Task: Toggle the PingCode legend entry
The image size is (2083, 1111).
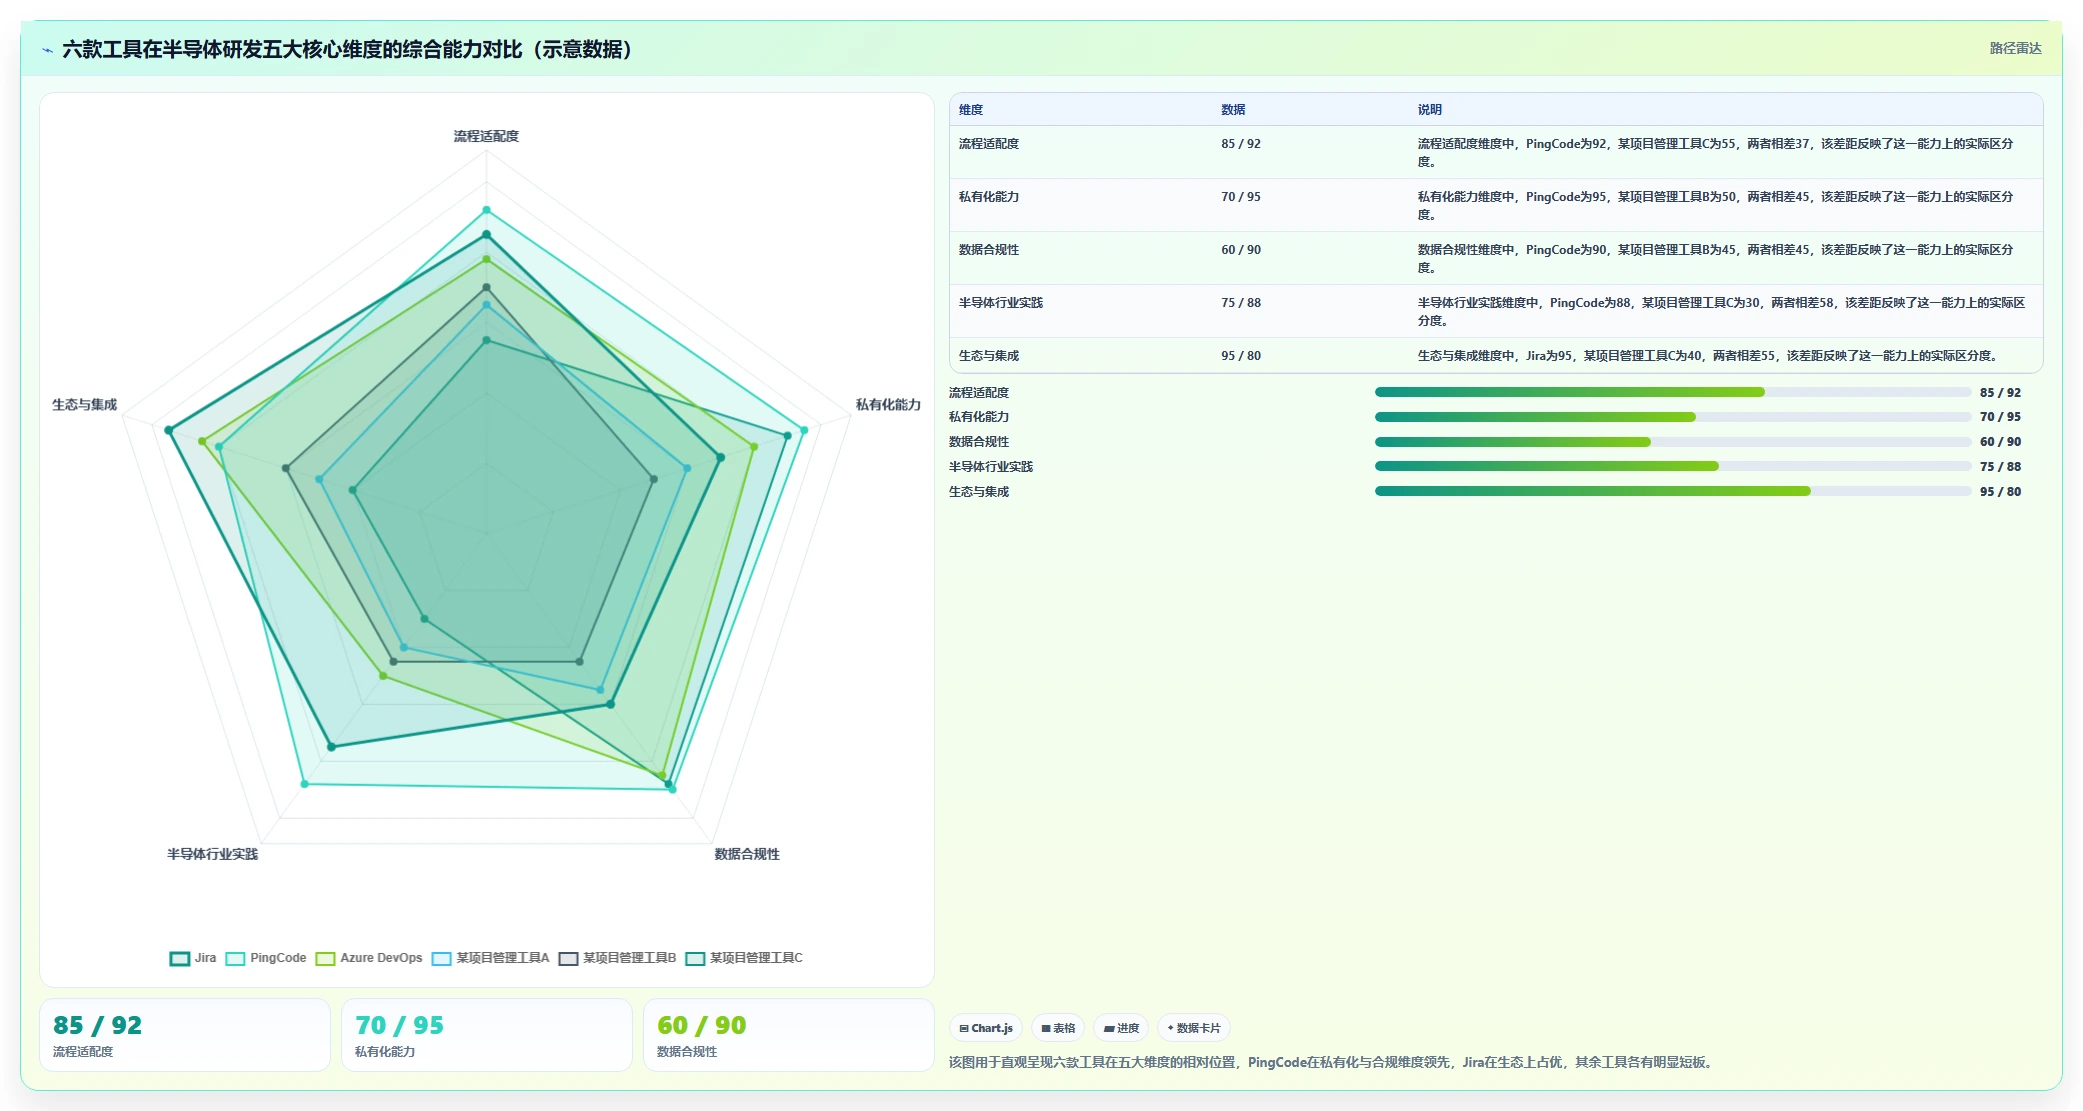Action: [266, 958]
